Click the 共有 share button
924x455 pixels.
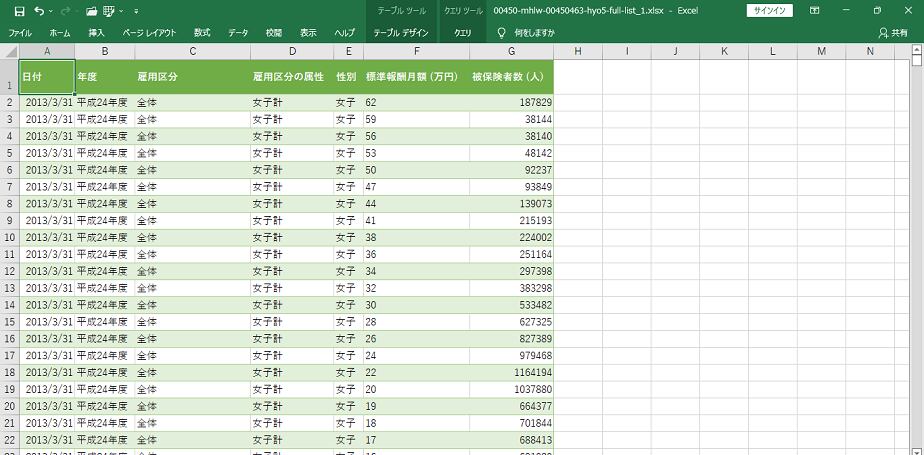point(893,33)
